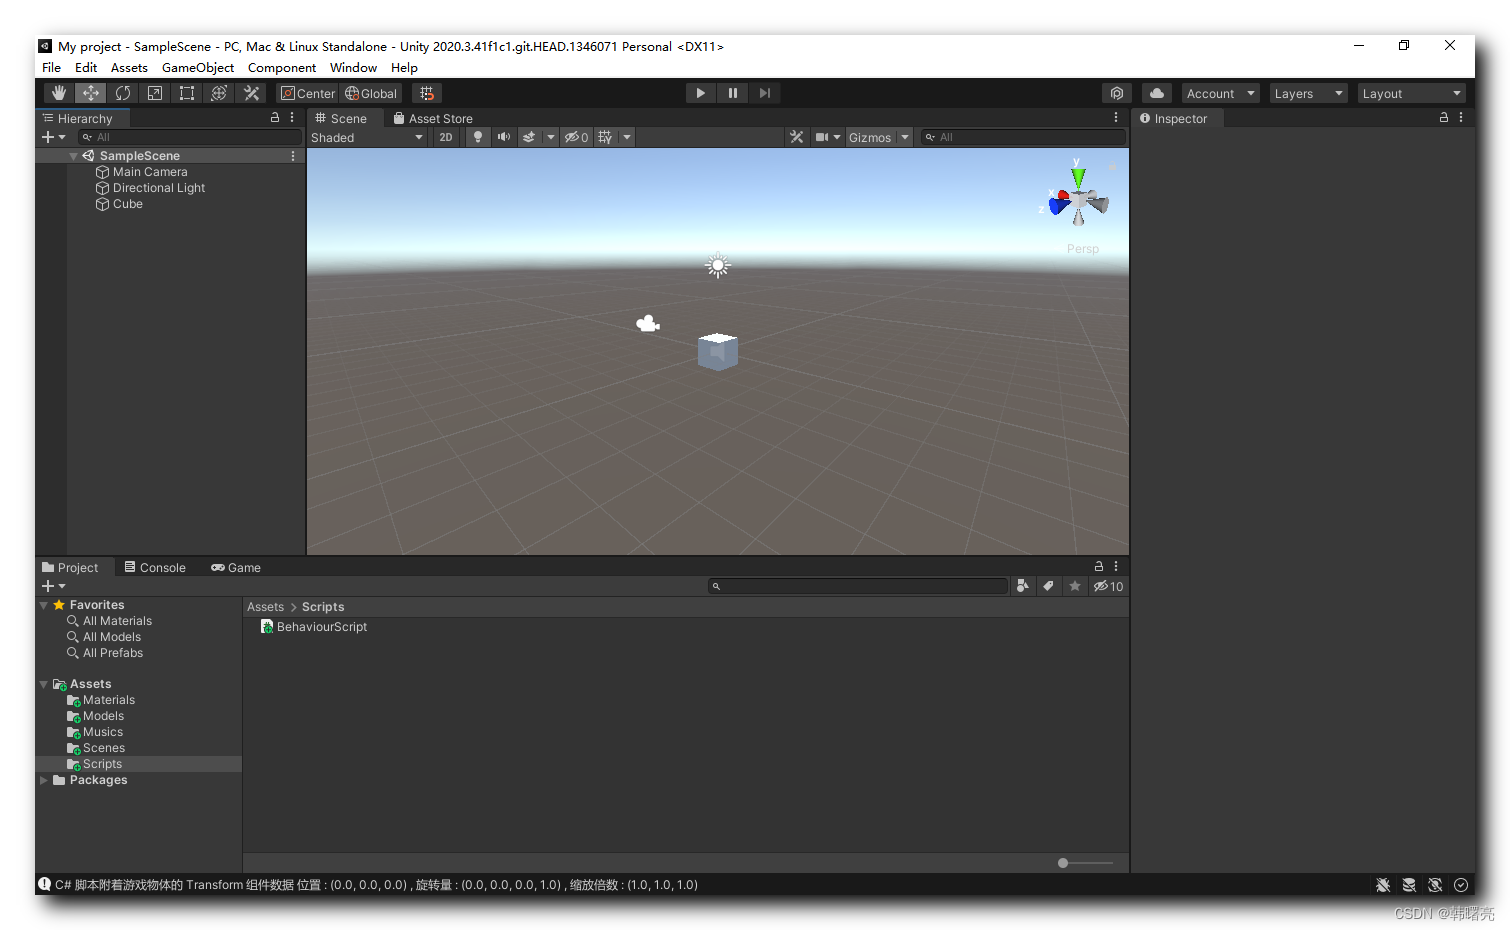The height and width of the screenshot is (930, 1510).
Task: Search assets by type icon
Action: pos(1022,586)
